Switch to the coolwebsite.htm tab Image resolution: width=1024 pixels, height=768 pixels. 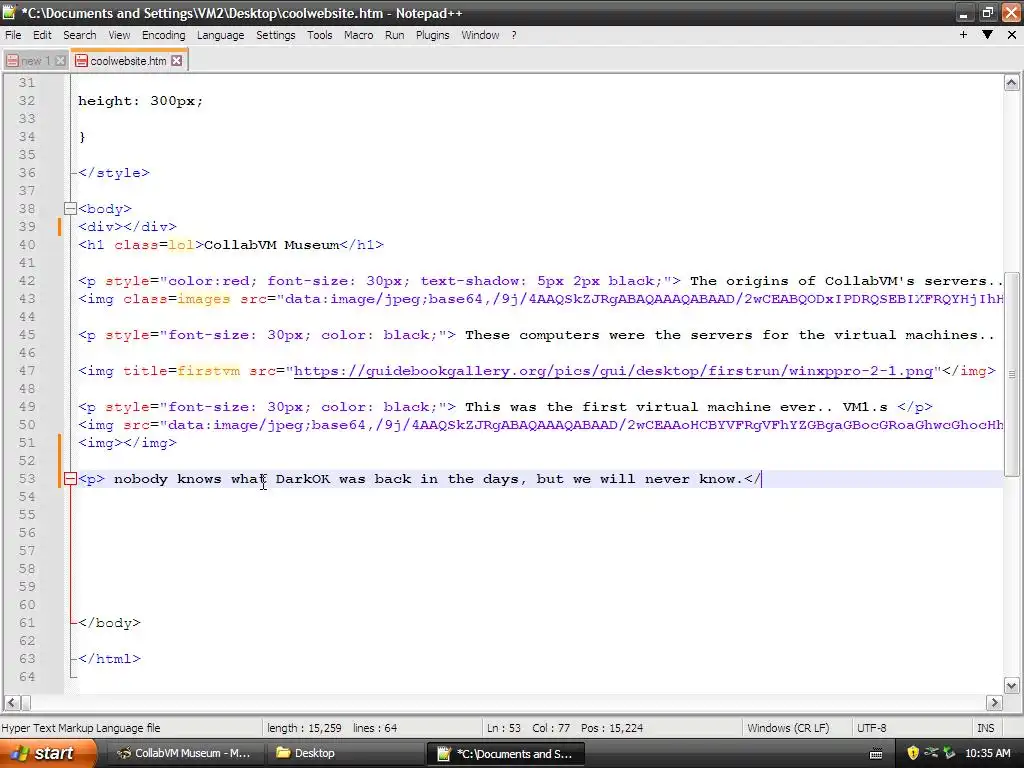tap(128, 61)
